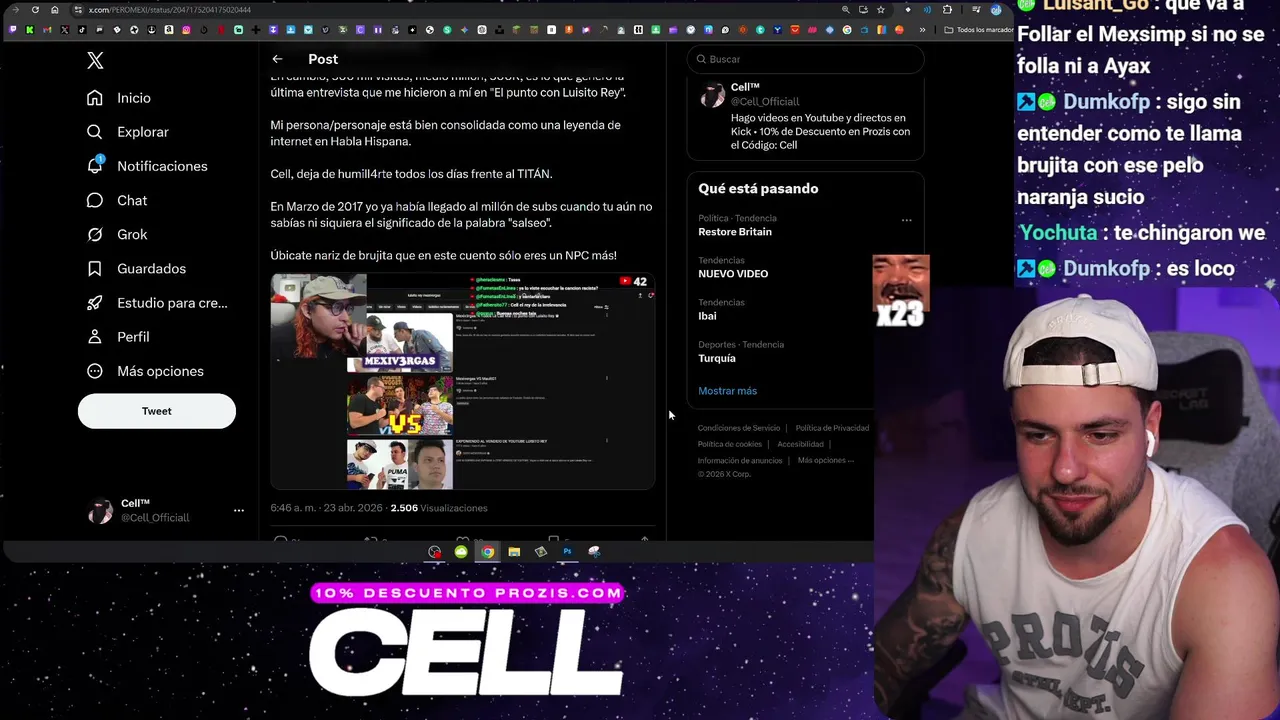Go back with the Post arrow
This screenshot has width=1280, height=720.
tap(277, 59)
